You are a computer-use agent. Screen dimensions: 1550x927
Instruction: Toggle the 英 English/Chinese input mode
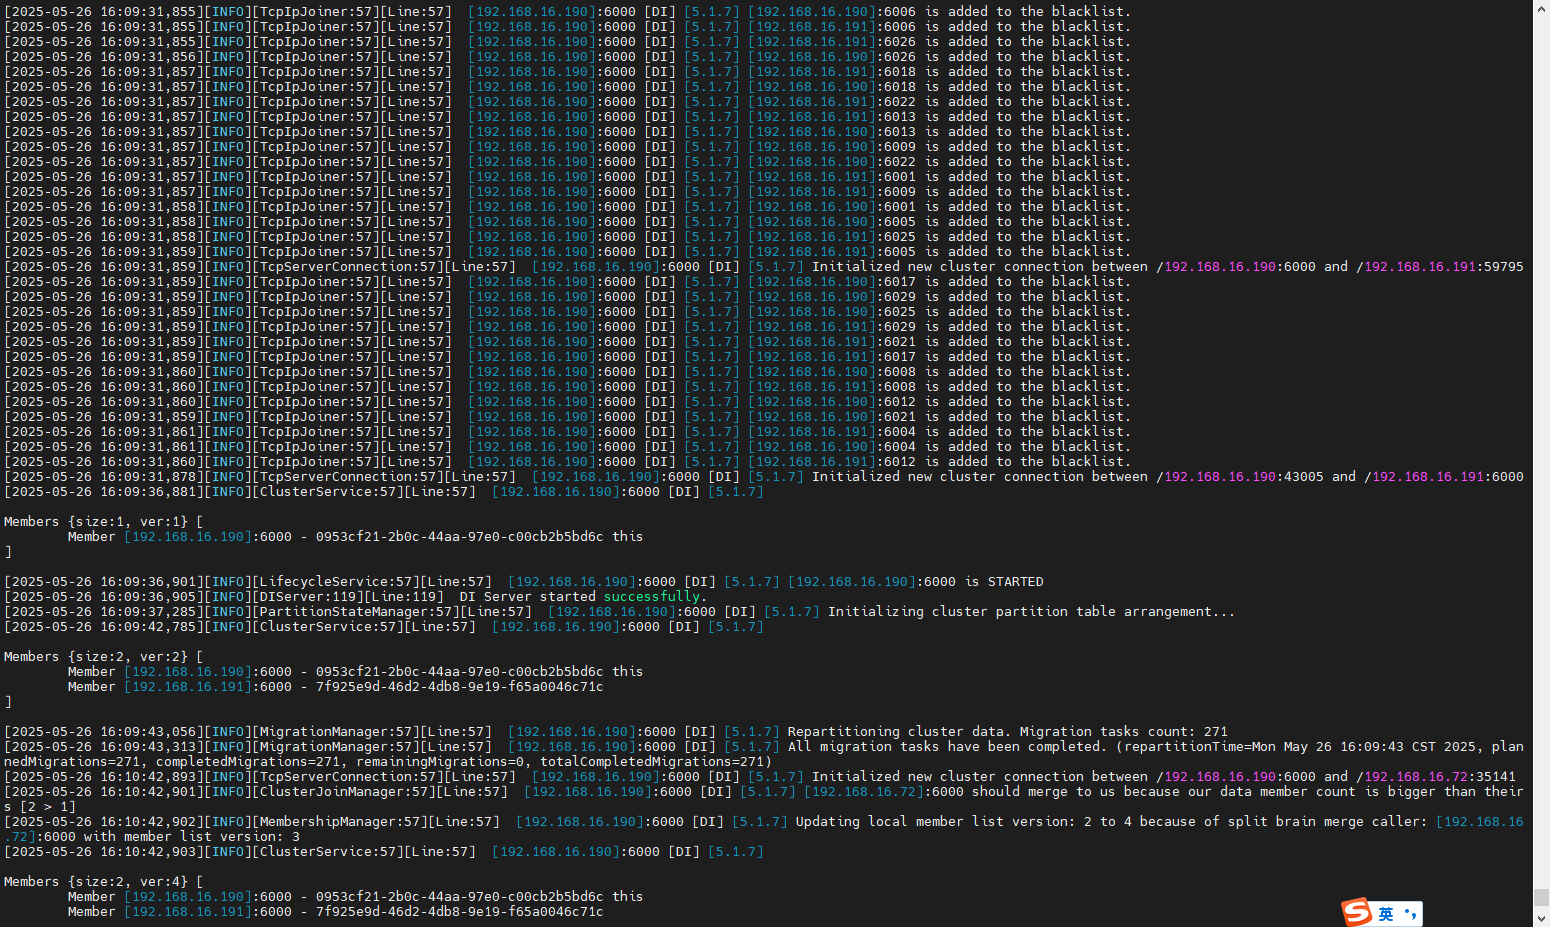point(1385,913)
